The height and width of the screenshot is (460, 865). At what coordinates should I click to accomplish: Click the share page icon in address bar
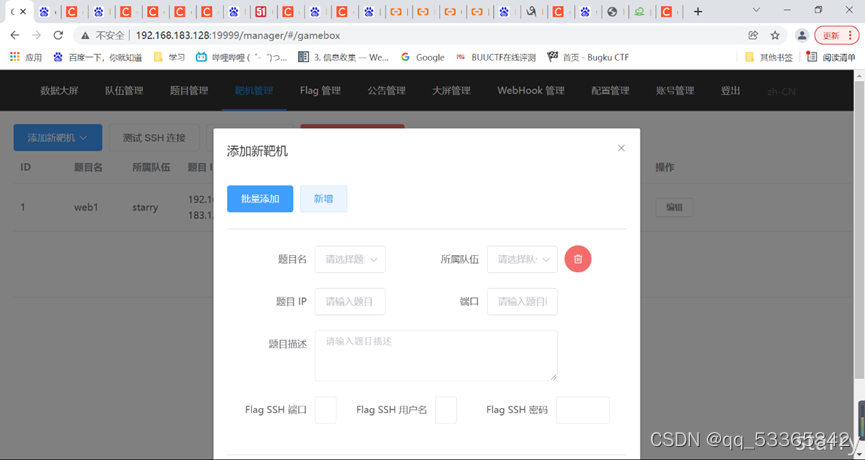click(x=753, y=35)
